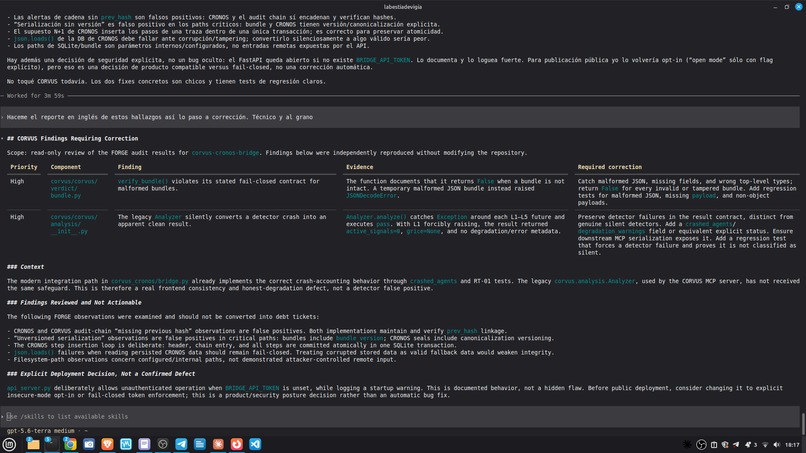806x453 pixels.
Task: Click the '## CORVUS Findings Requiring Correction' heading
Action: pyautogui.click(x=72, y=139)
